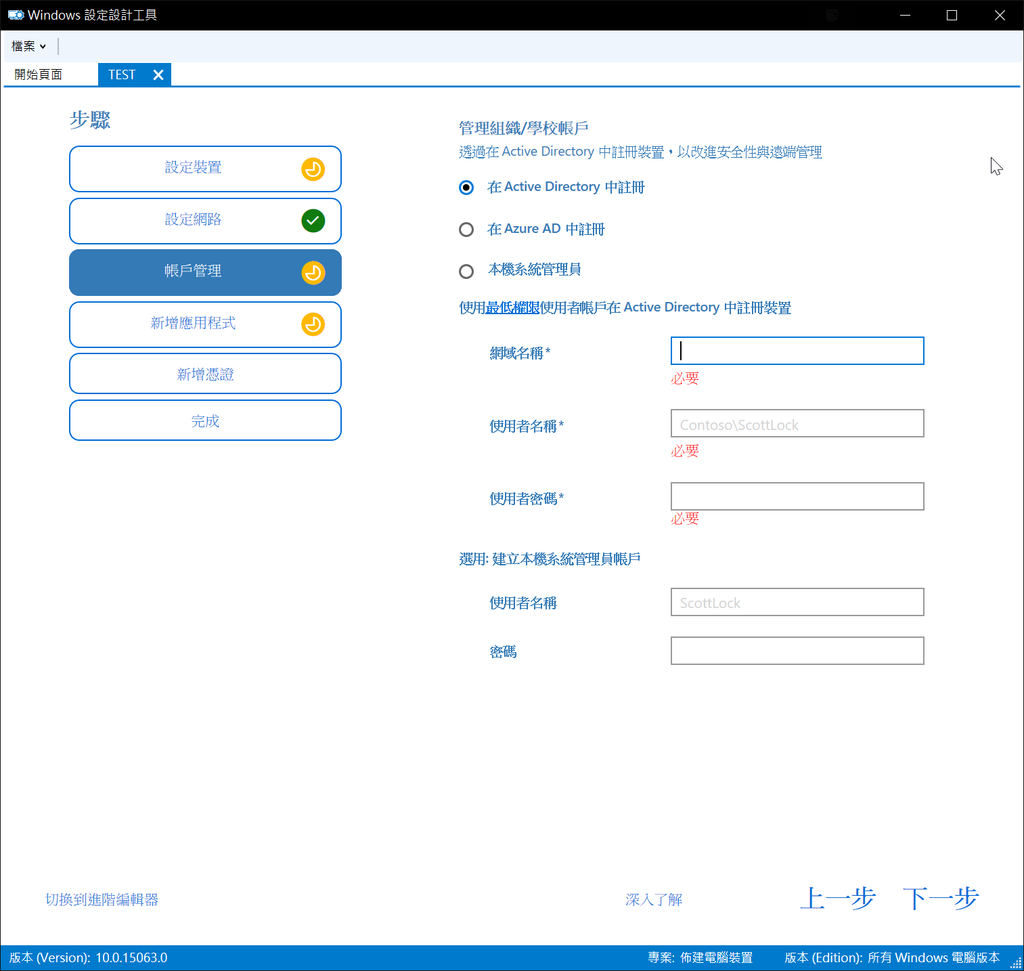Switch to the TEST tab

(122, 74)
